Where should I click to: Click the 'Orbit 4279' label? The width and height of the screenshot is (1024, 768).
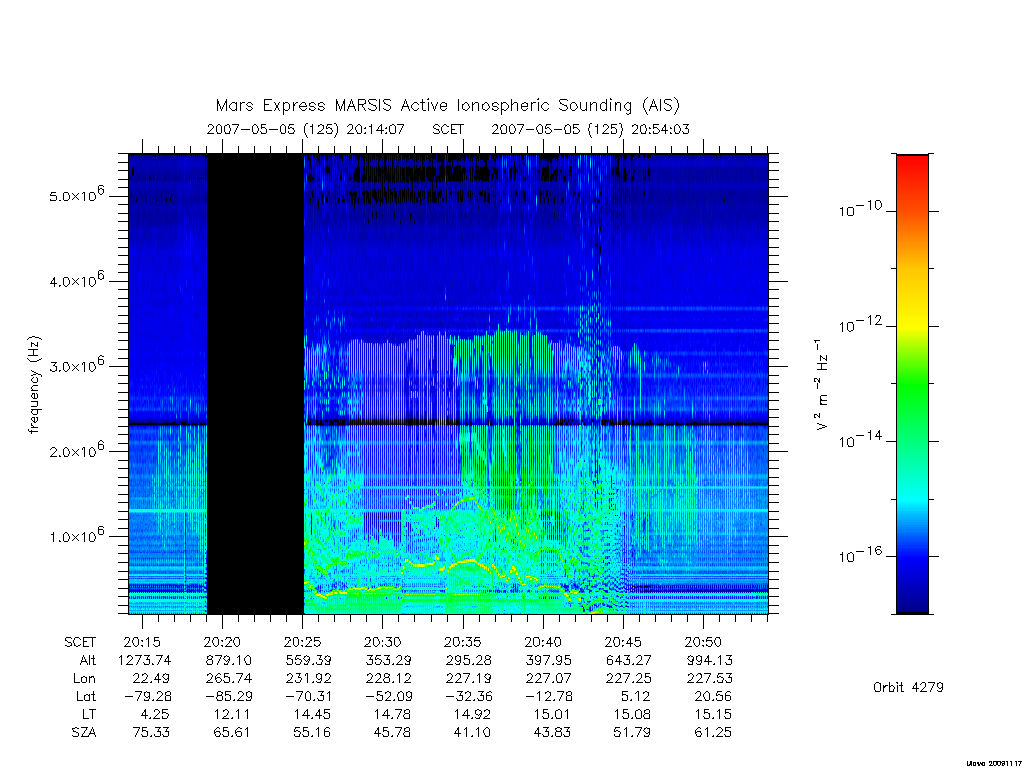point(908,687)
